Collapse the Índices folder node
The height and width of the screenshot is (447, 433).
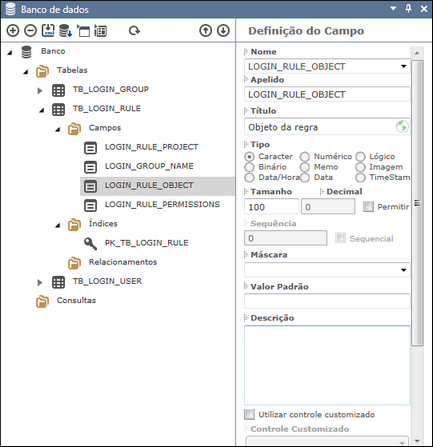pyautogui.click(x=58, y=225)
